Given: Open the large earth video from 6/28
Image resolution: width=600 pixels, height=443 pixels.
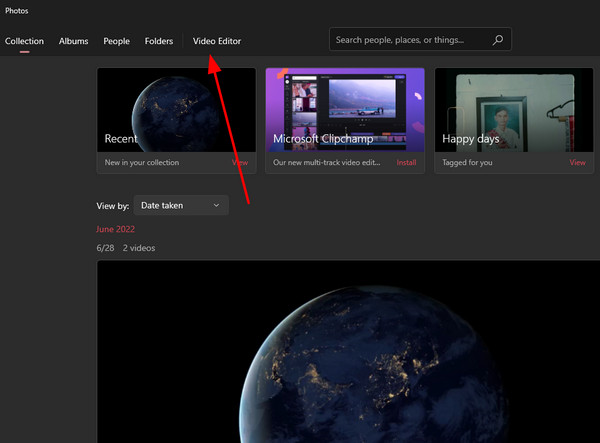Looking at the screenshot, I should pyautogui.click(x=348, y=352).
